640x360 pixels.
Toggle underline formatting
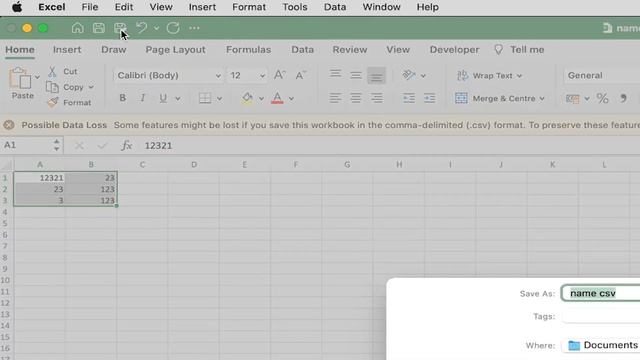(x=163, y=98)
